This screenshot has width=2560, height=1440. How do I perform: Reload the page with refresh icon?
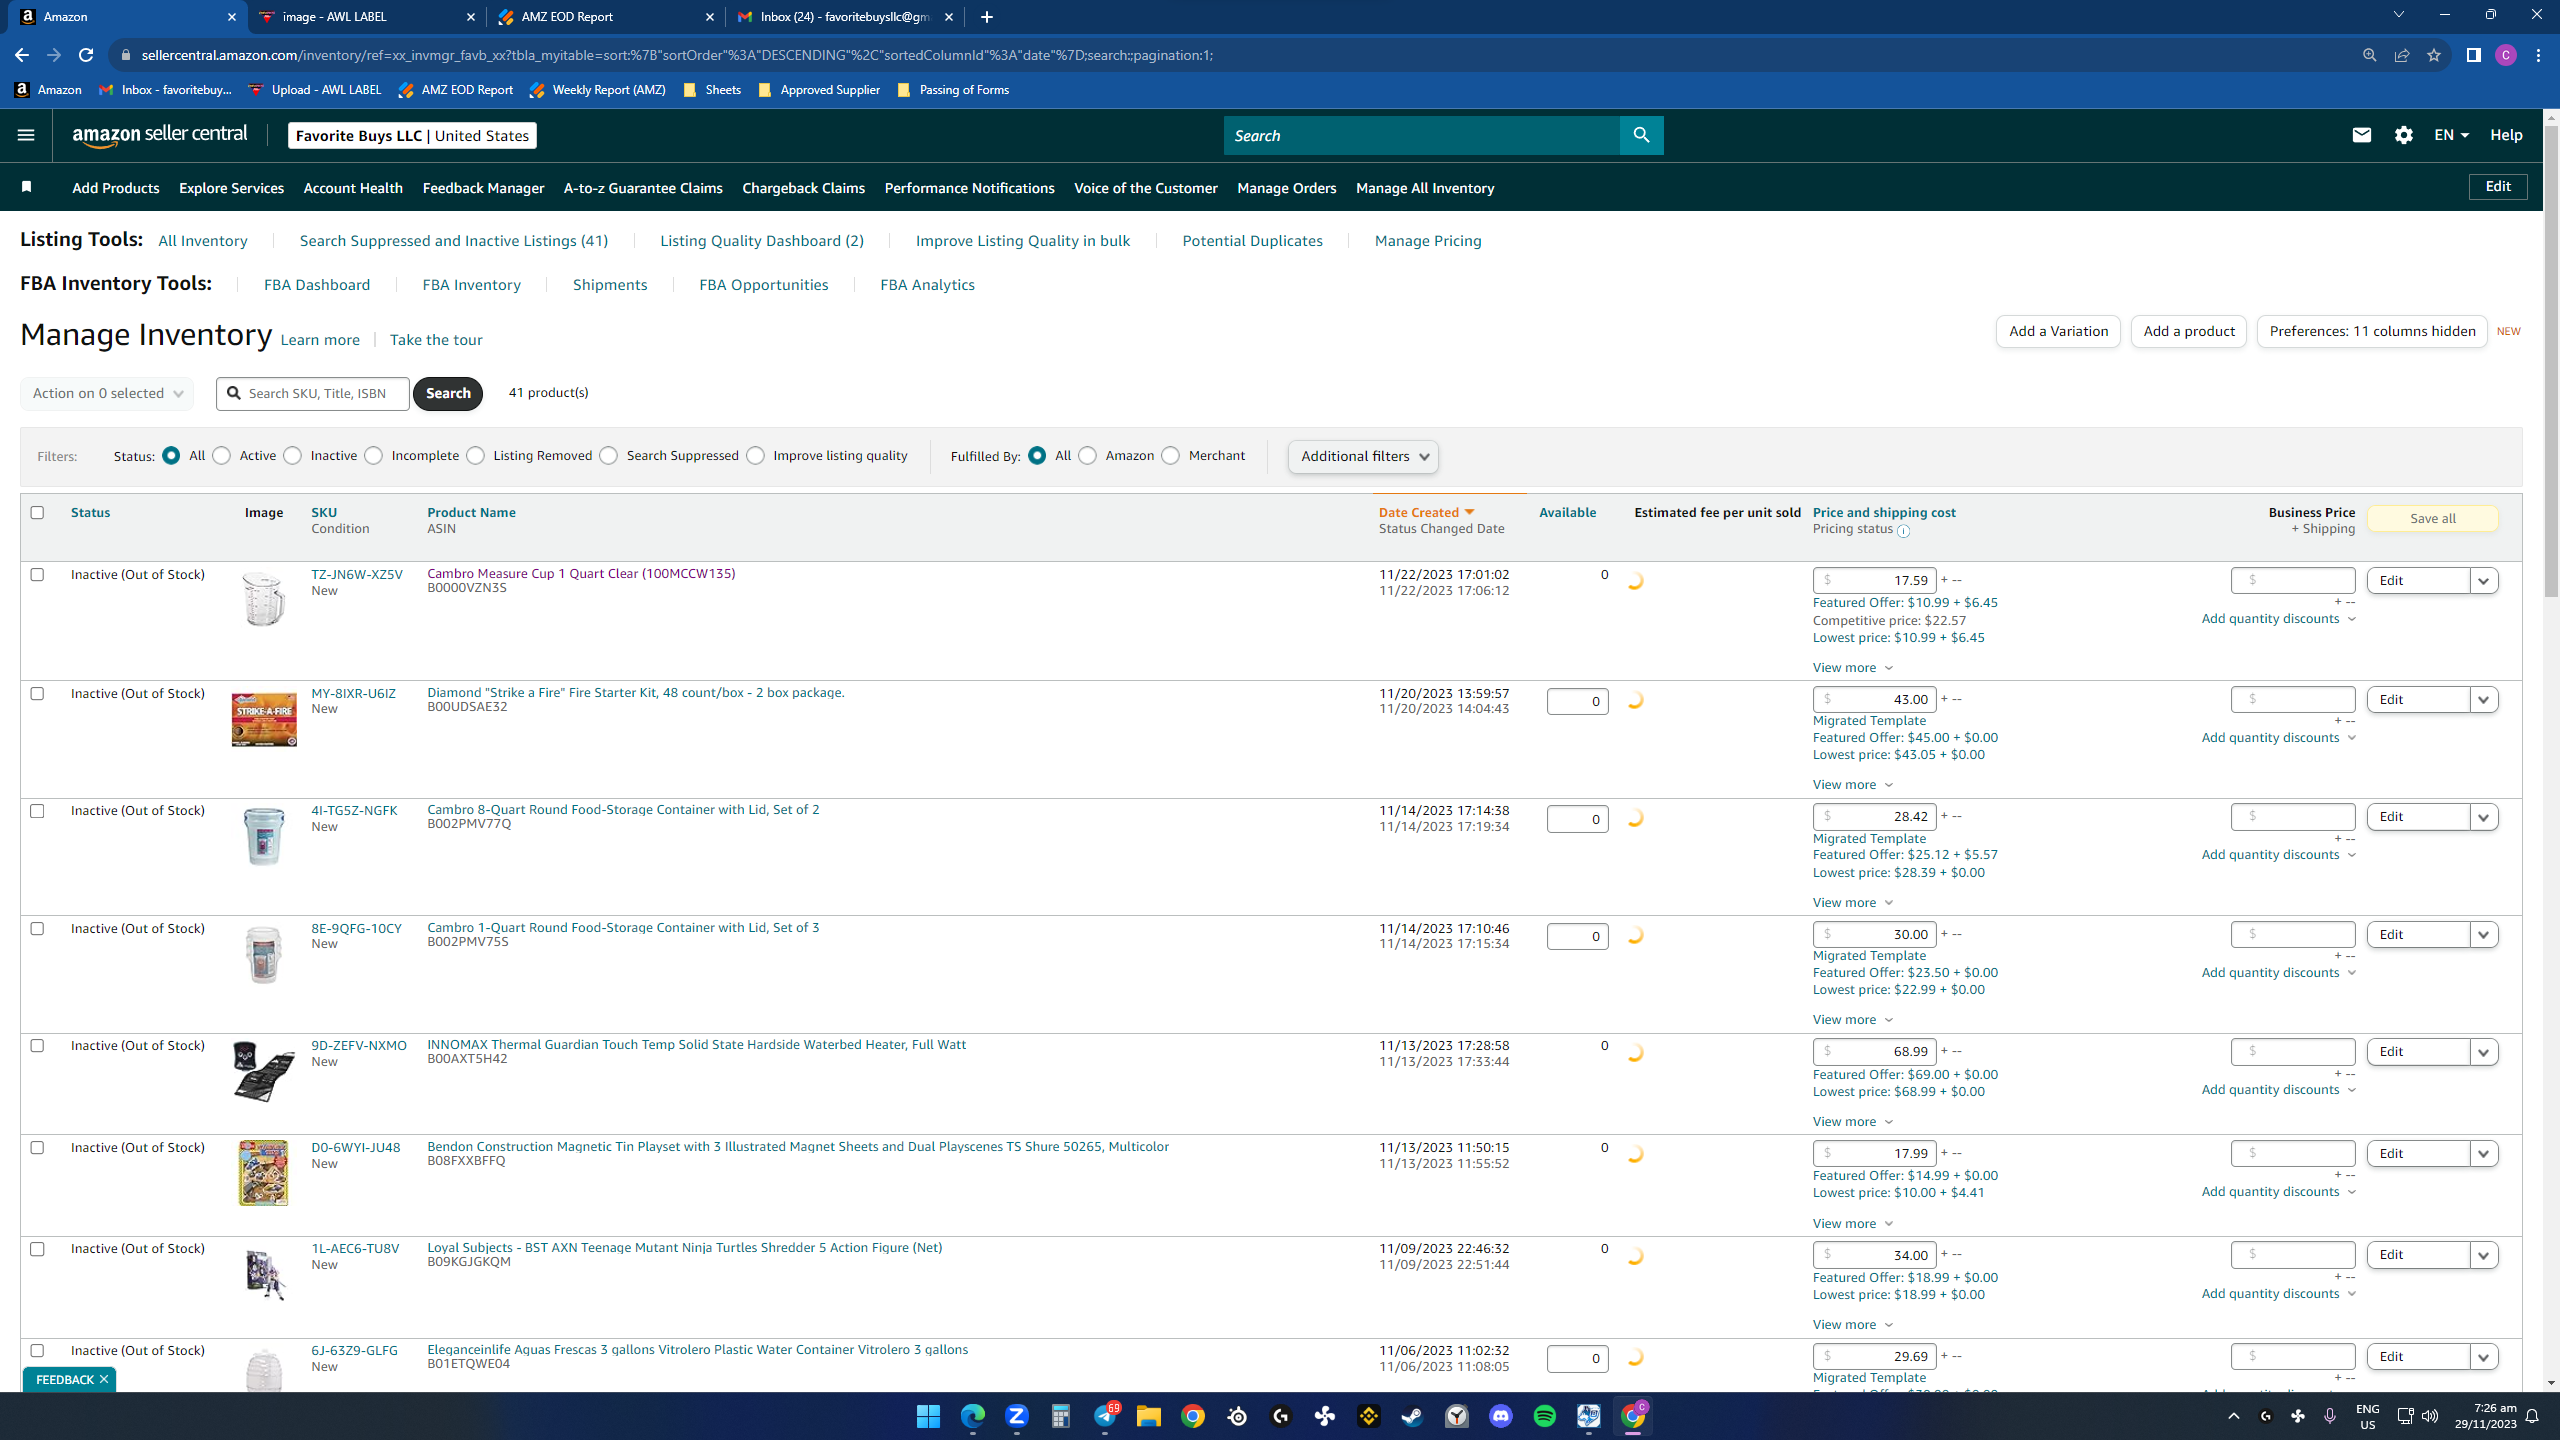[x=86, y=55]
